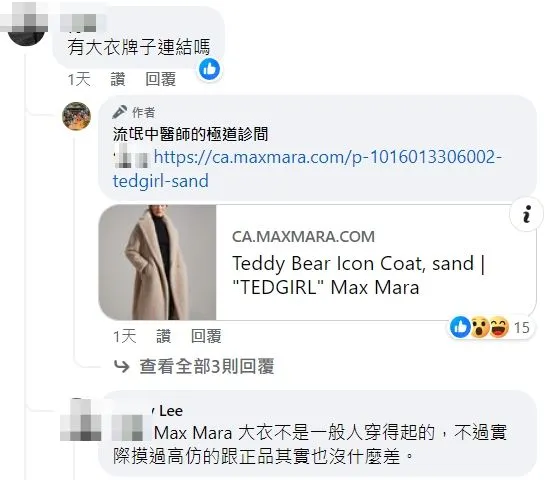
Task: Click the author microphone badge icon
Action: tap(119, 112)
